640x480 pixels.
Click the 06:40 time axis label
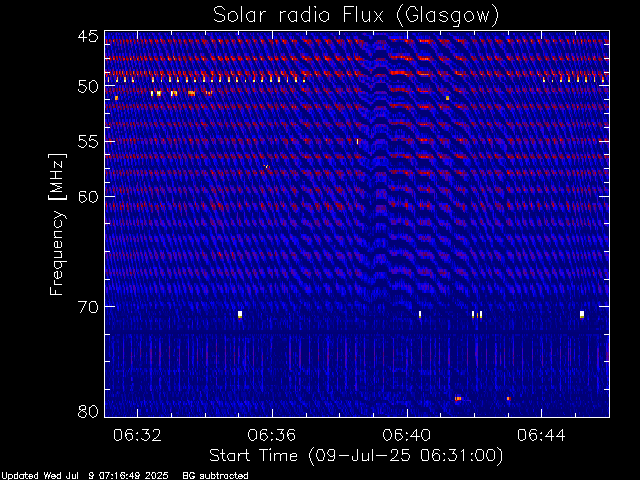(x=407, y=435)
